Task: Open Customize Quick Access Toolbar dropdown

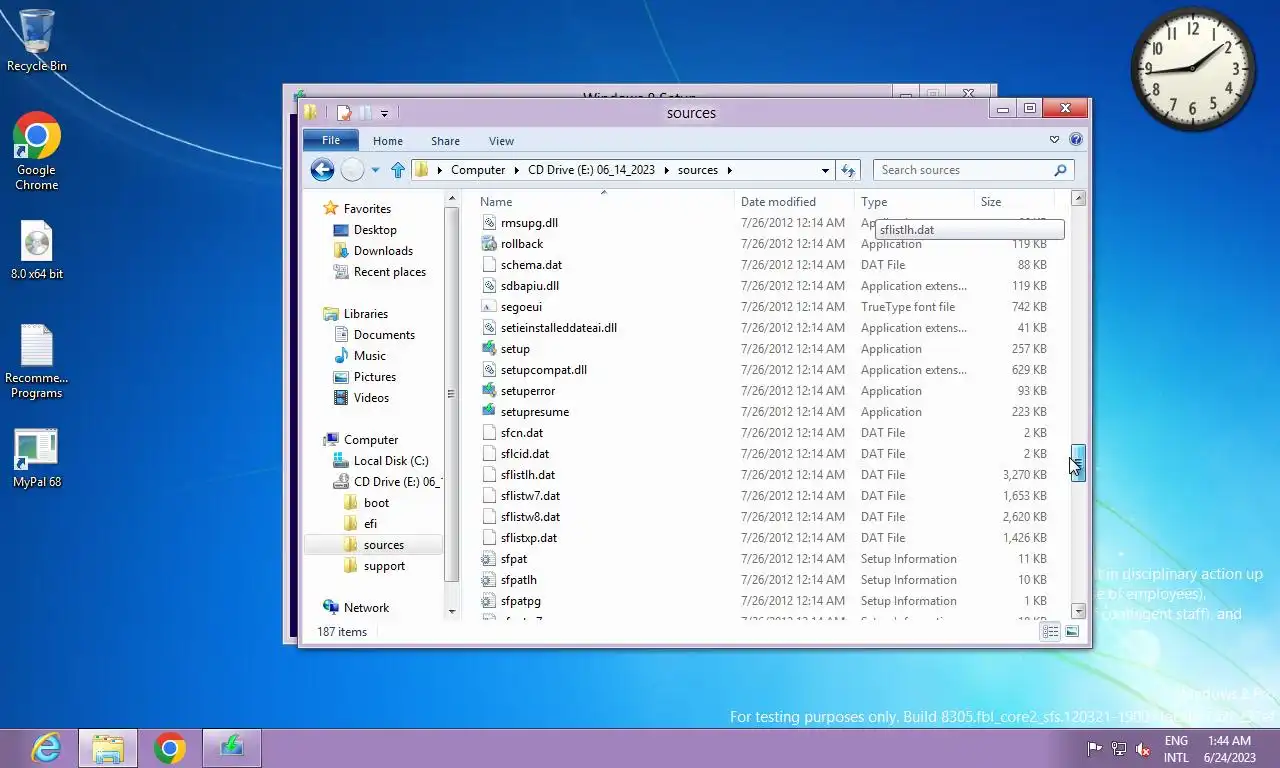Action: [x=384, y=114]
